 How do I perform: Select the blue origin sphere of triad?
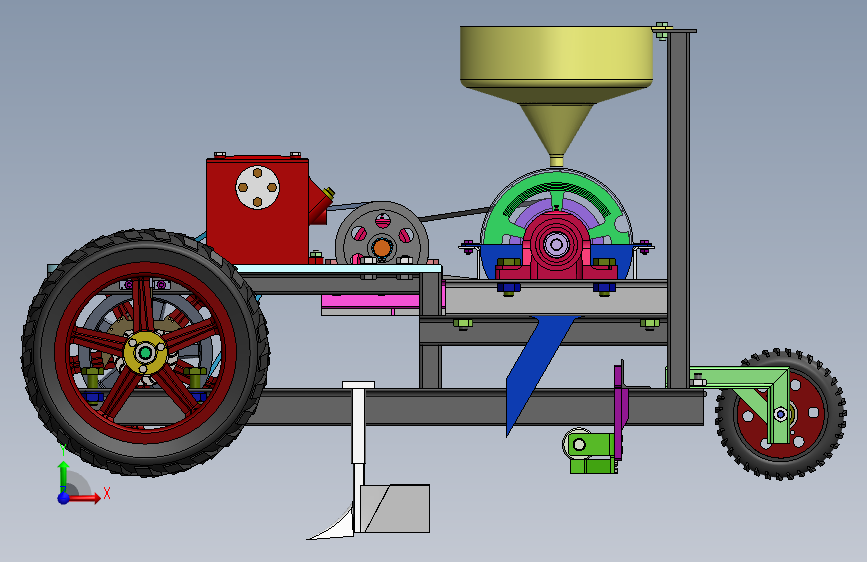tap(63, 498)
